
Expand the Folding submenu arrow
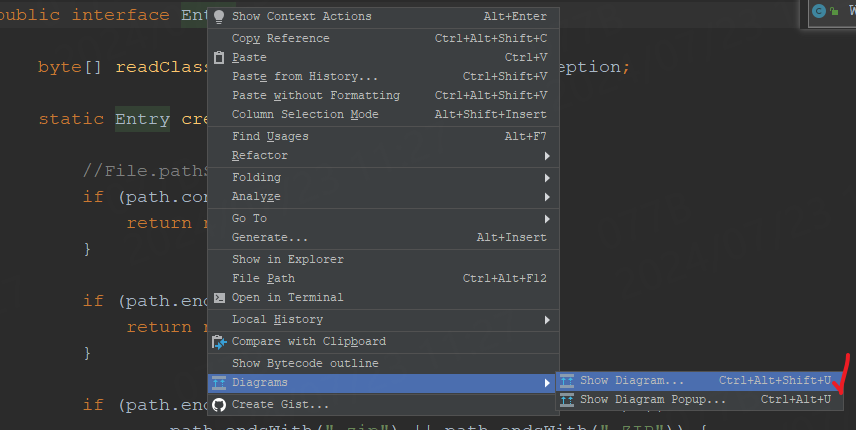coord(547,178)
